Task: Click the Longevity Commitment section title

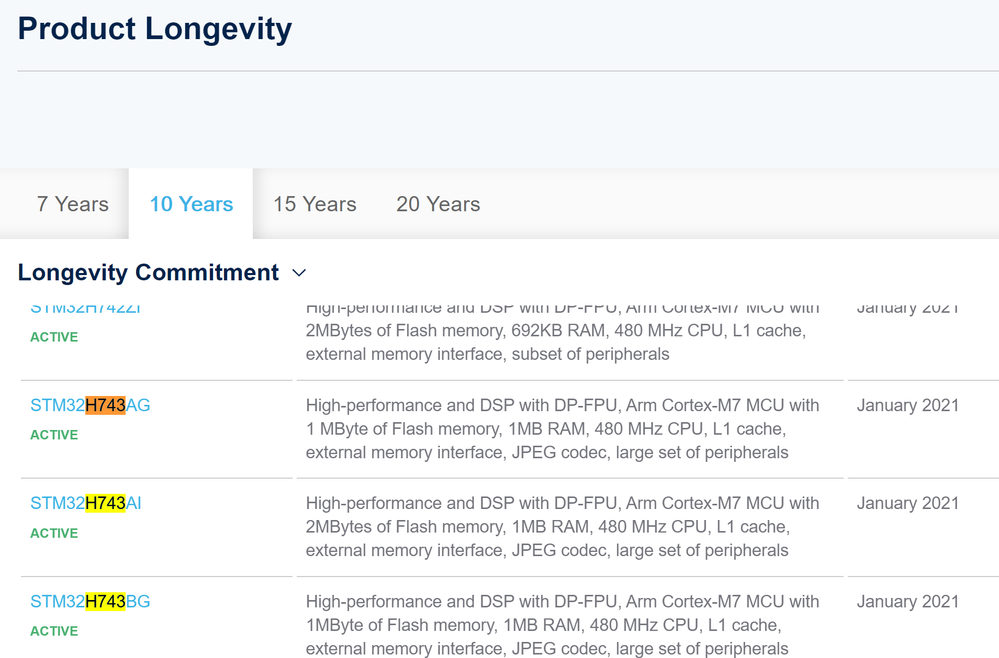Action: coord(148,273)
